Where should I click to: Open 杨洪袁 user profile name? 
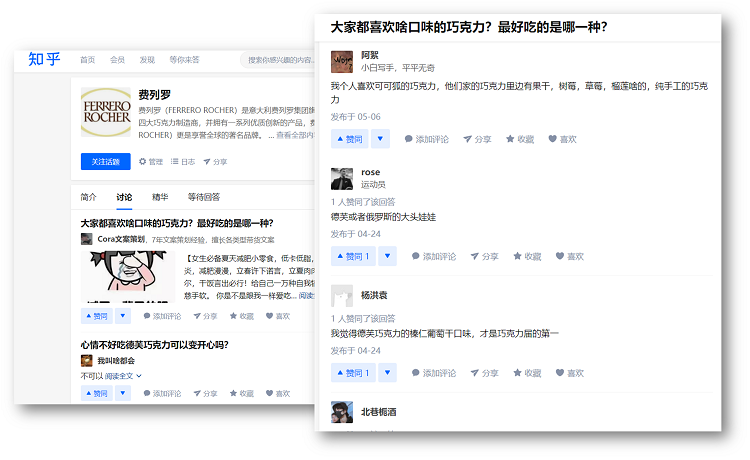[374, 295]
